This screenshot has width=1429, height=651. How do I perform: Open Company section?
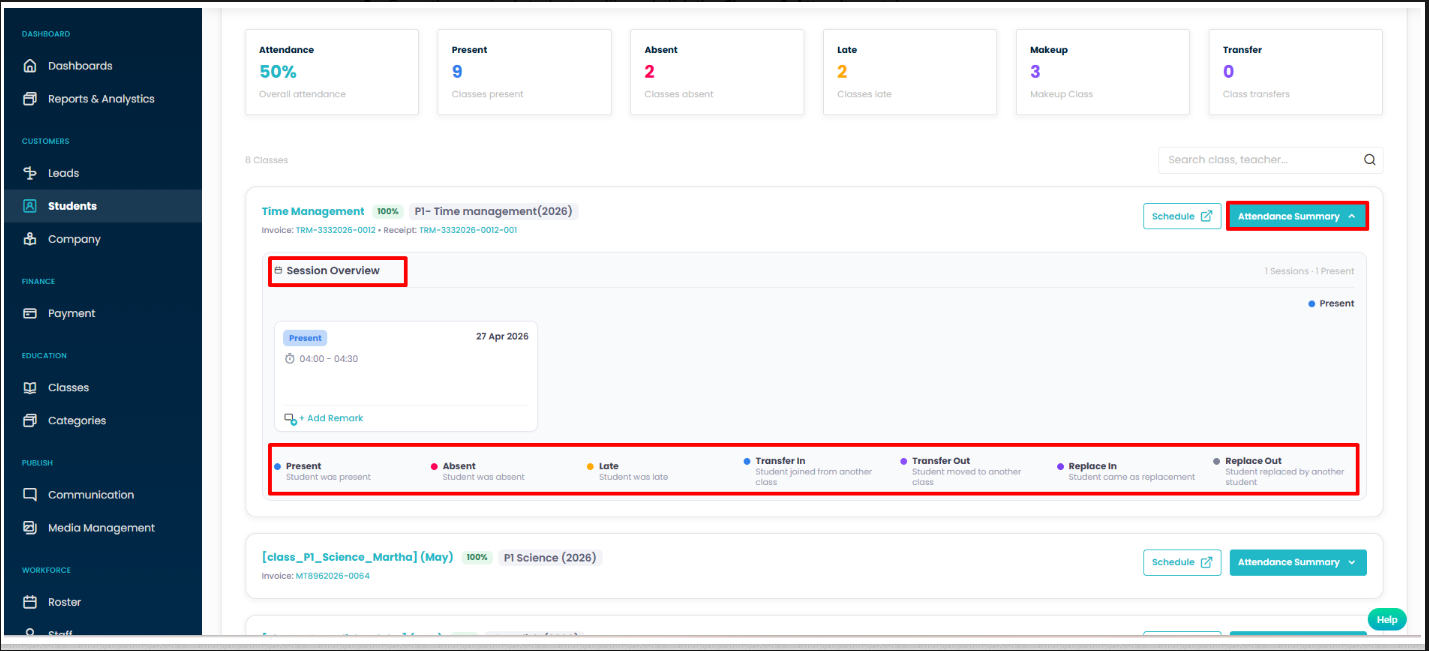(x=74, y=239)
